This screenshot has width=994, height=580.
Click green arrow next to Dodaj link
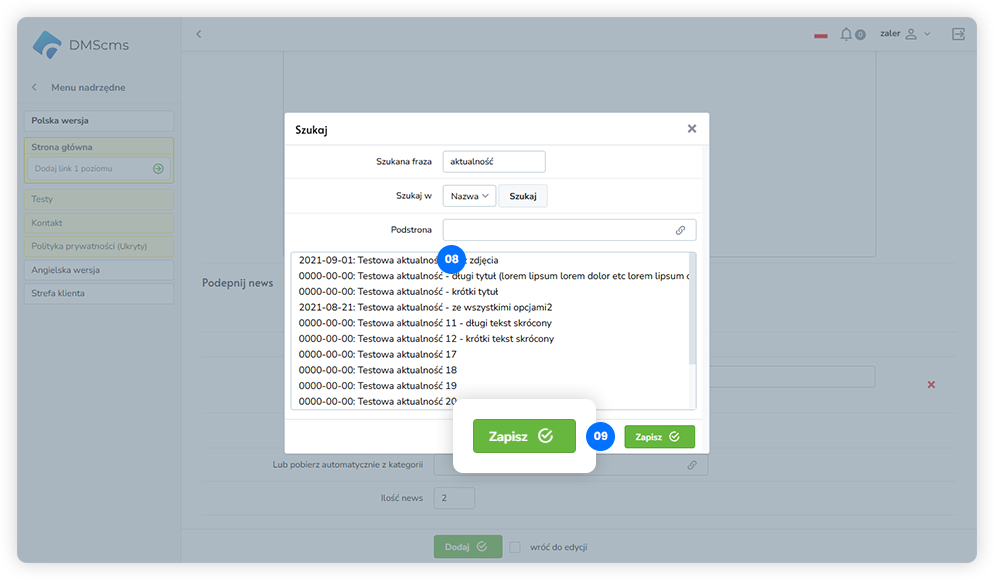(x=158, y=169)
